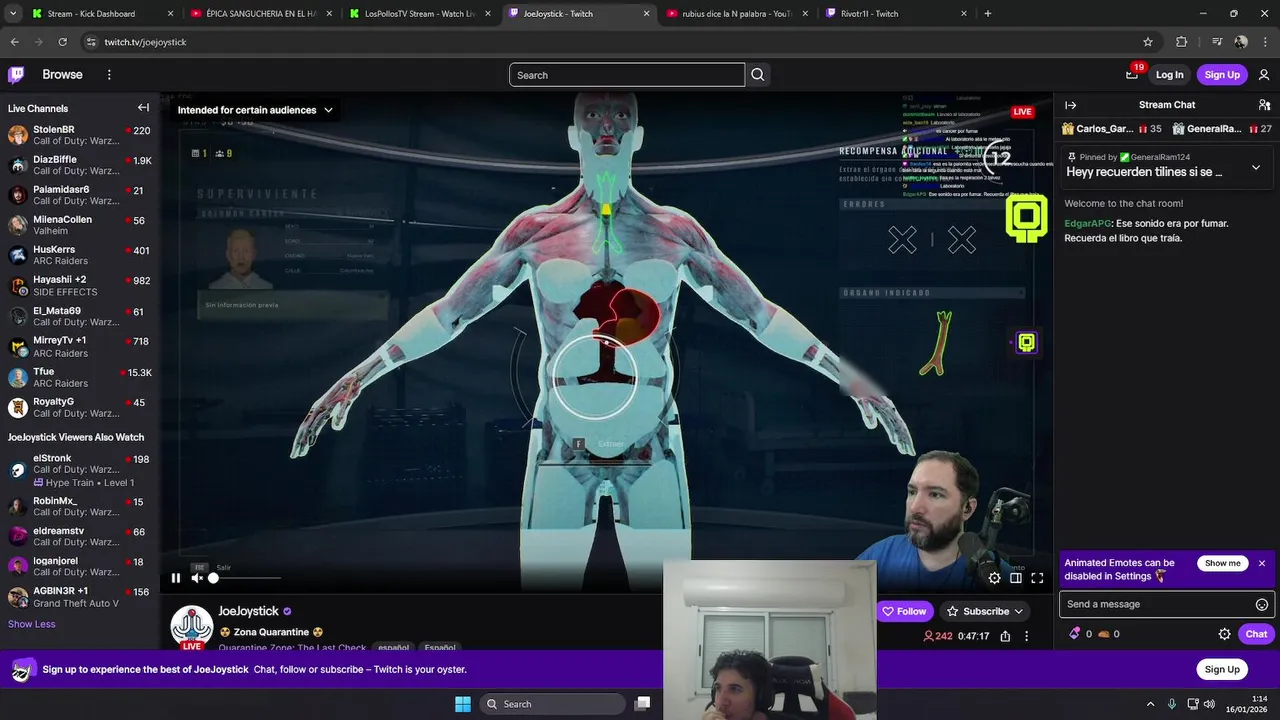Open AGBIN3R's Grand Theft Auto stream

tap(78, 597)
